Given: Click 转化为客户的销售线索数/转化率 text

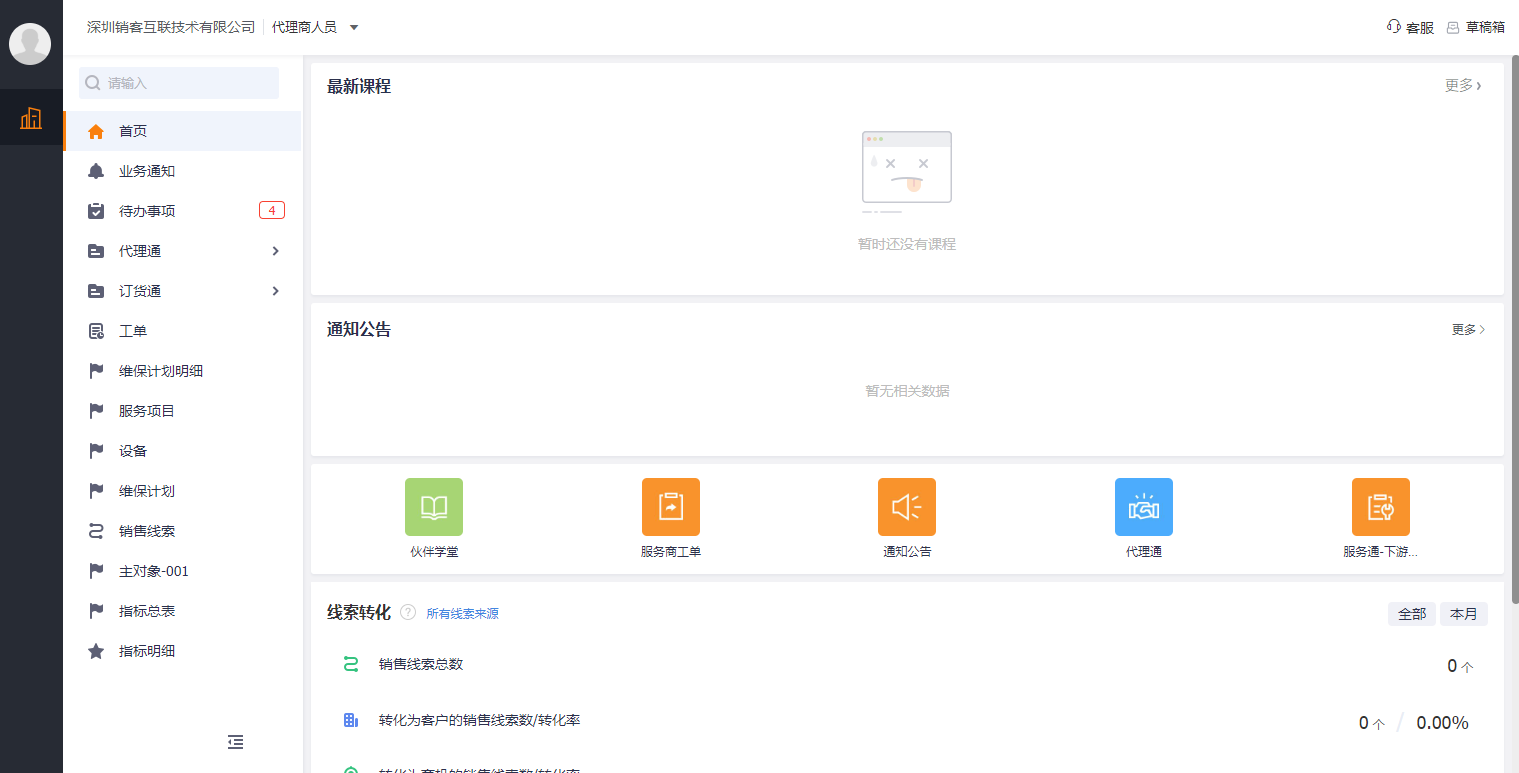Looking at the screenshot, I should pos(480,720).
